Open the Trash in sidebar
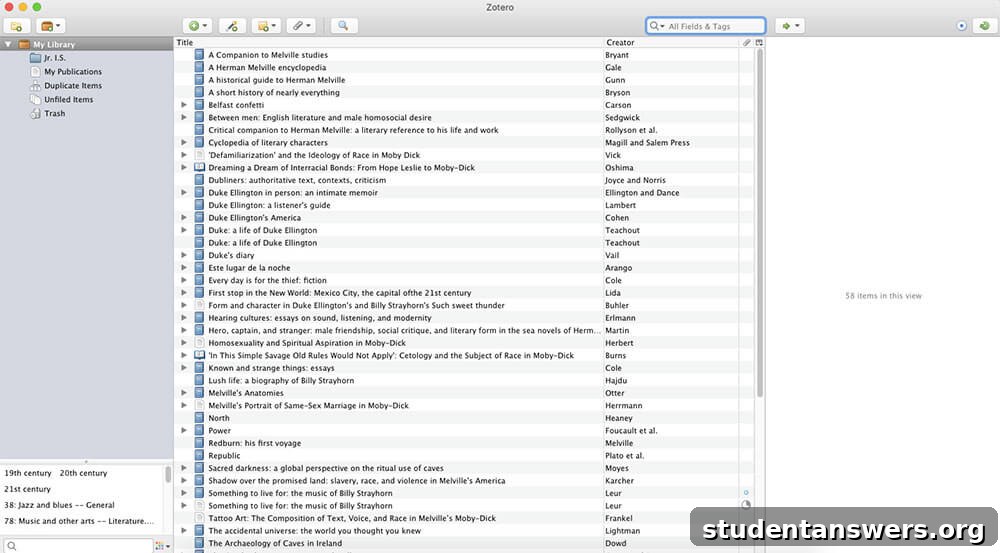1000x553 pixels. pos(54,114)
